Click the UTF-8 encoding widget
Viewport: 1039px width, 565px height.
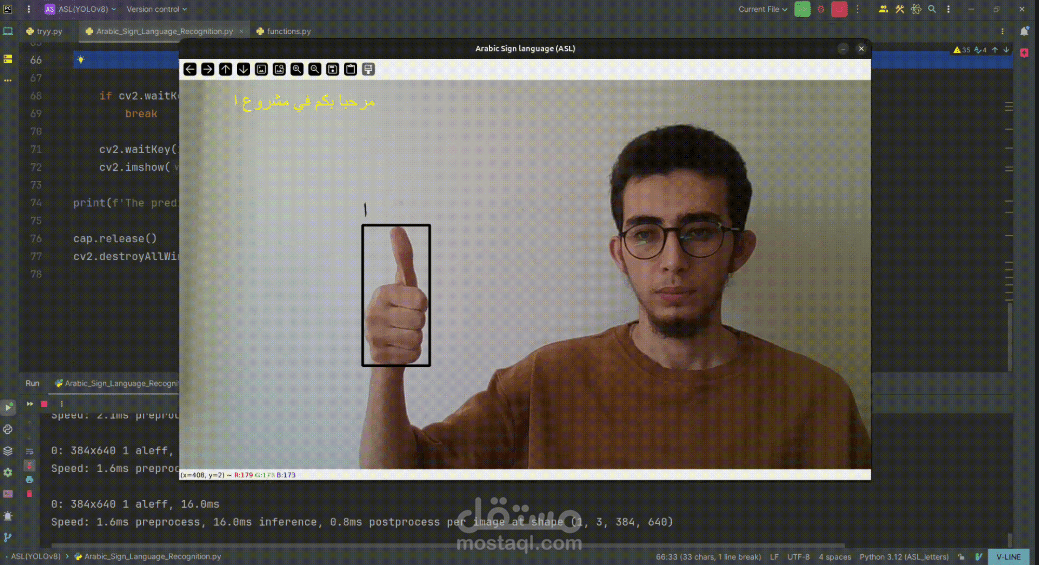click(798, 557)
